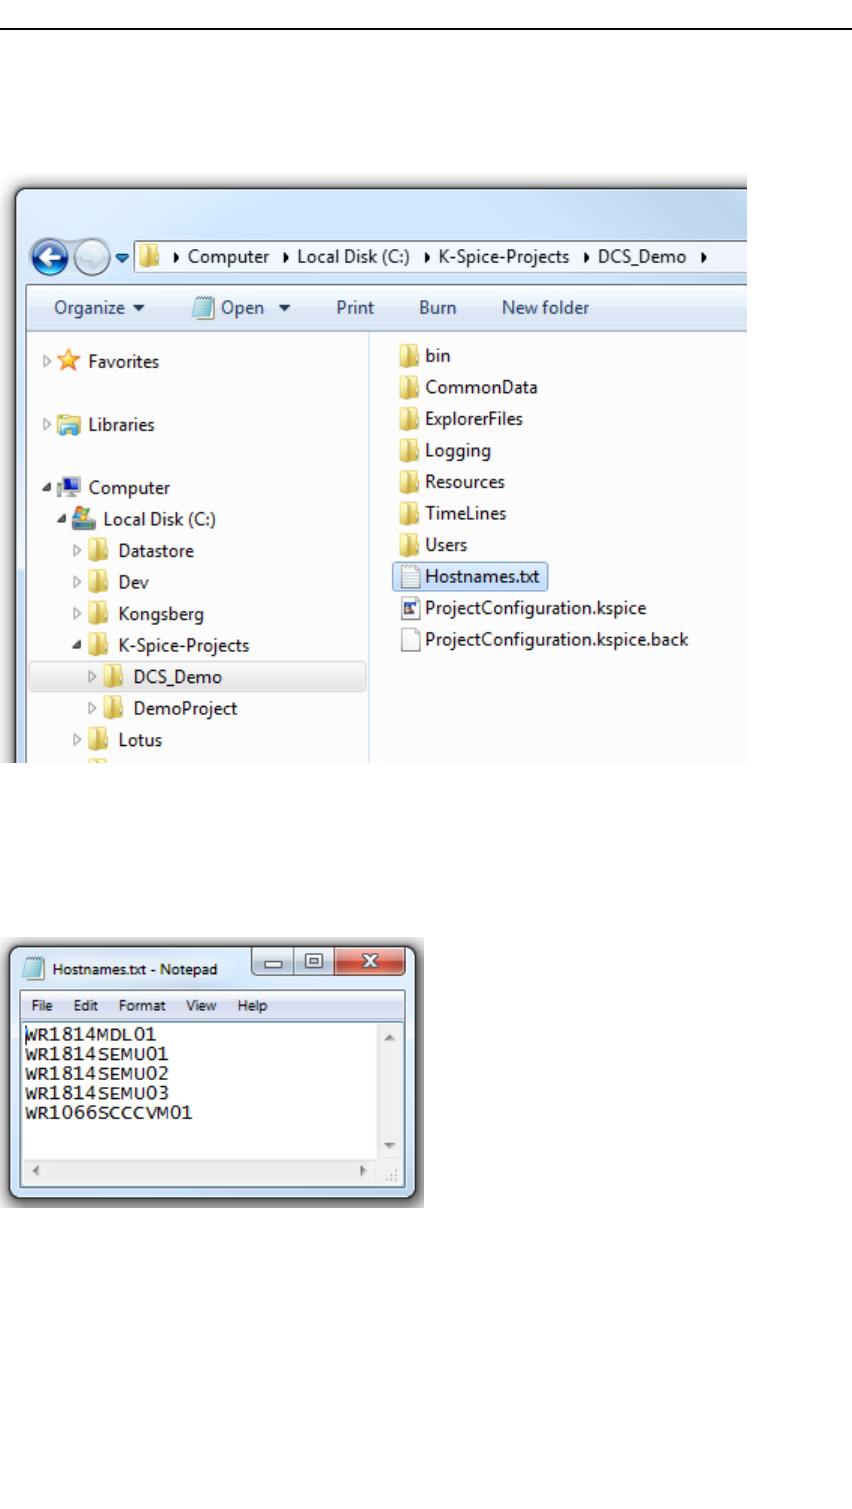Expand the Libraries tree node
852x1509 pixels.
pos(46,424)
